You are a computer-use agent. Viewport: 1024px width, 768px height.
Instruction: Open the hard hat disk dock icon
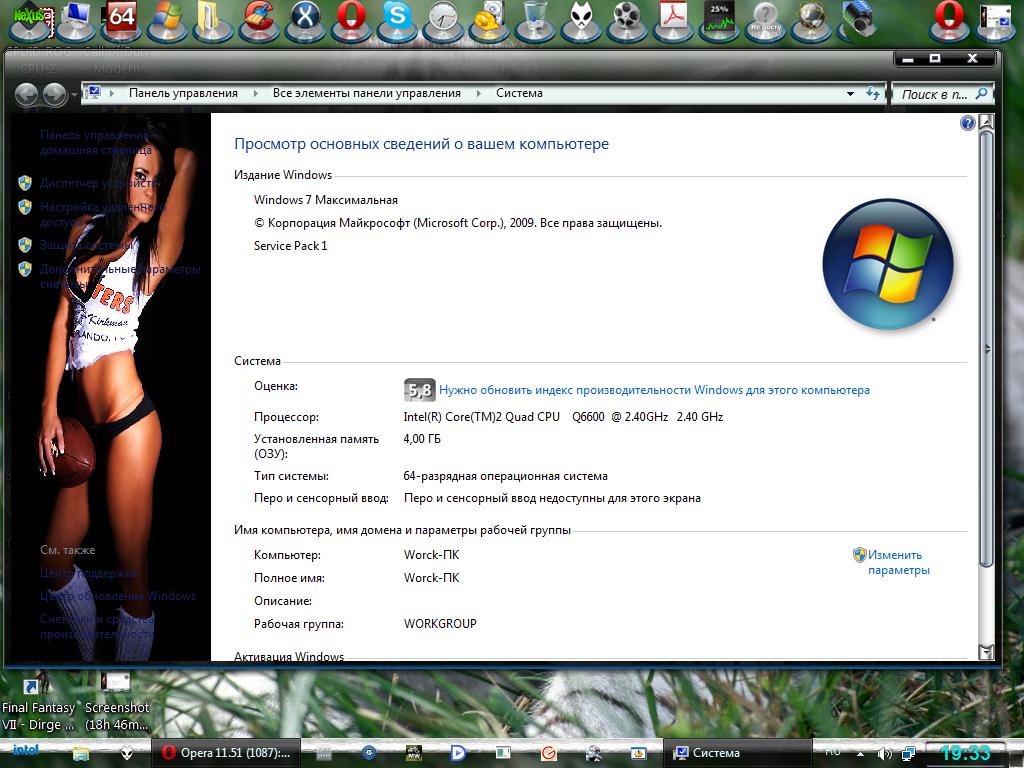(489, 20)
